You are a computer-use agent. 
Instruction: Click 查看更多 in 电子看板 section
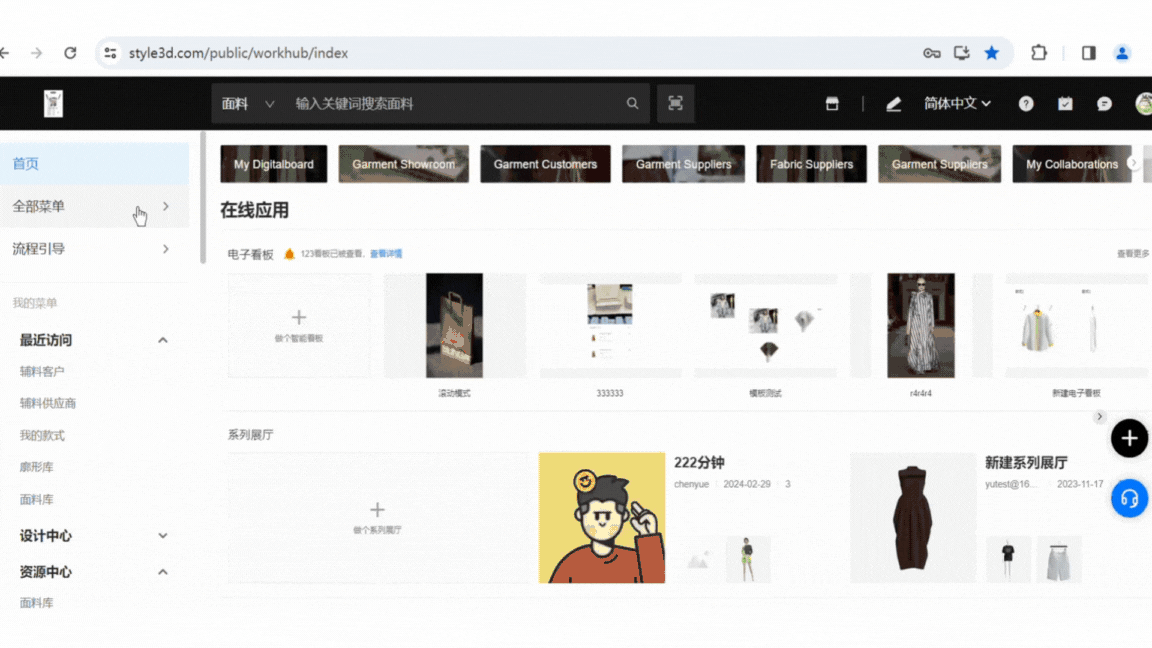(1132, 254)
